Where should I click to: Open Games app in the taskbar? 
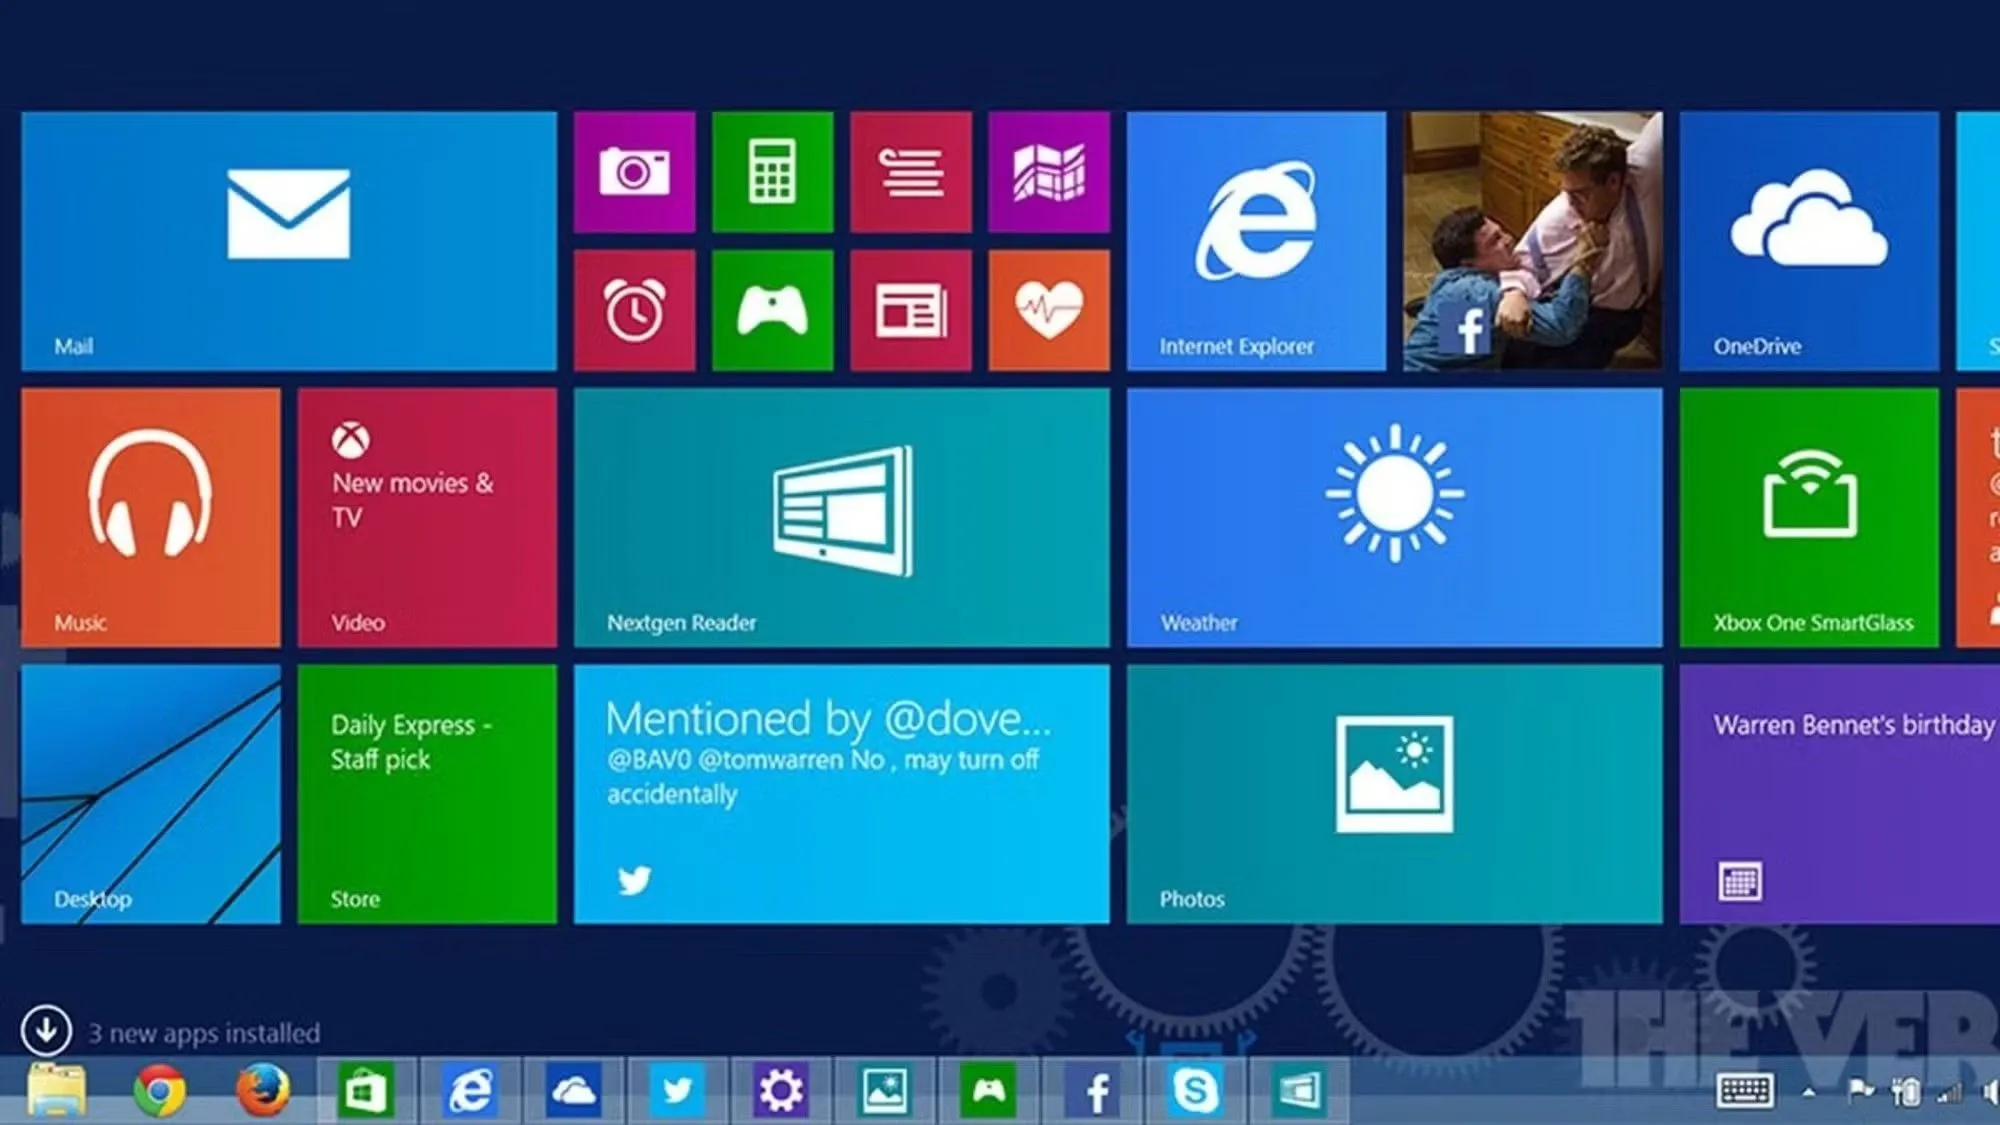click(989, 1091)
